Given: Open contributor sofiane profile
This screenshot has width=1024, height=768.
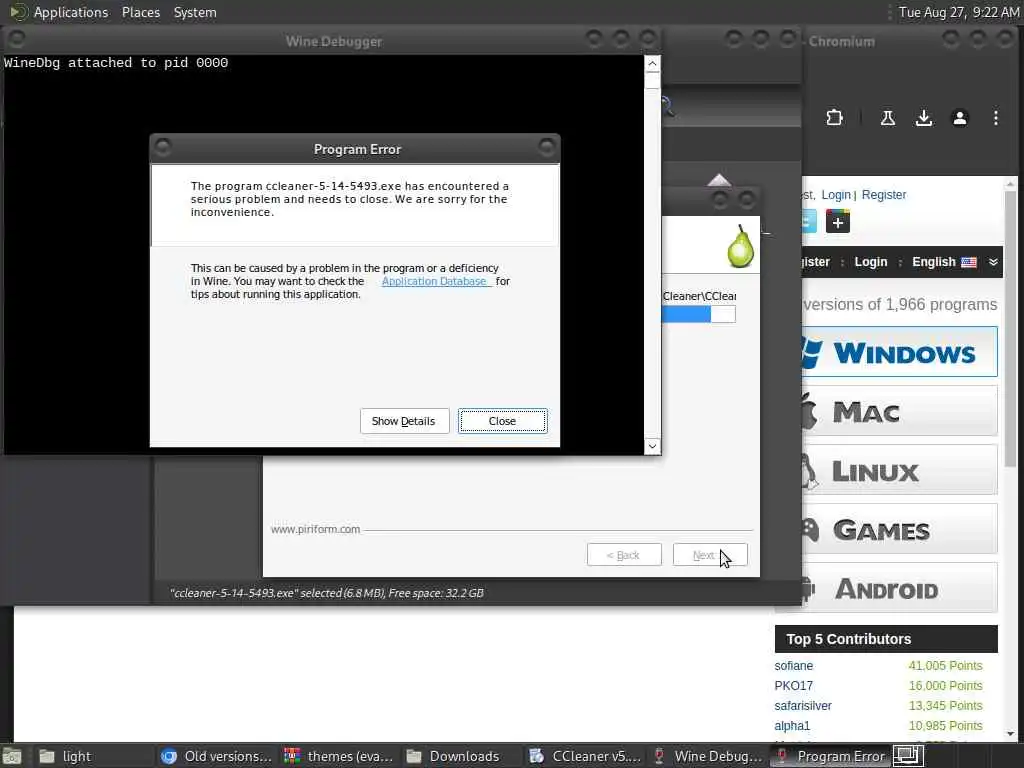Looking at the screenshot, I should point(793,665).
